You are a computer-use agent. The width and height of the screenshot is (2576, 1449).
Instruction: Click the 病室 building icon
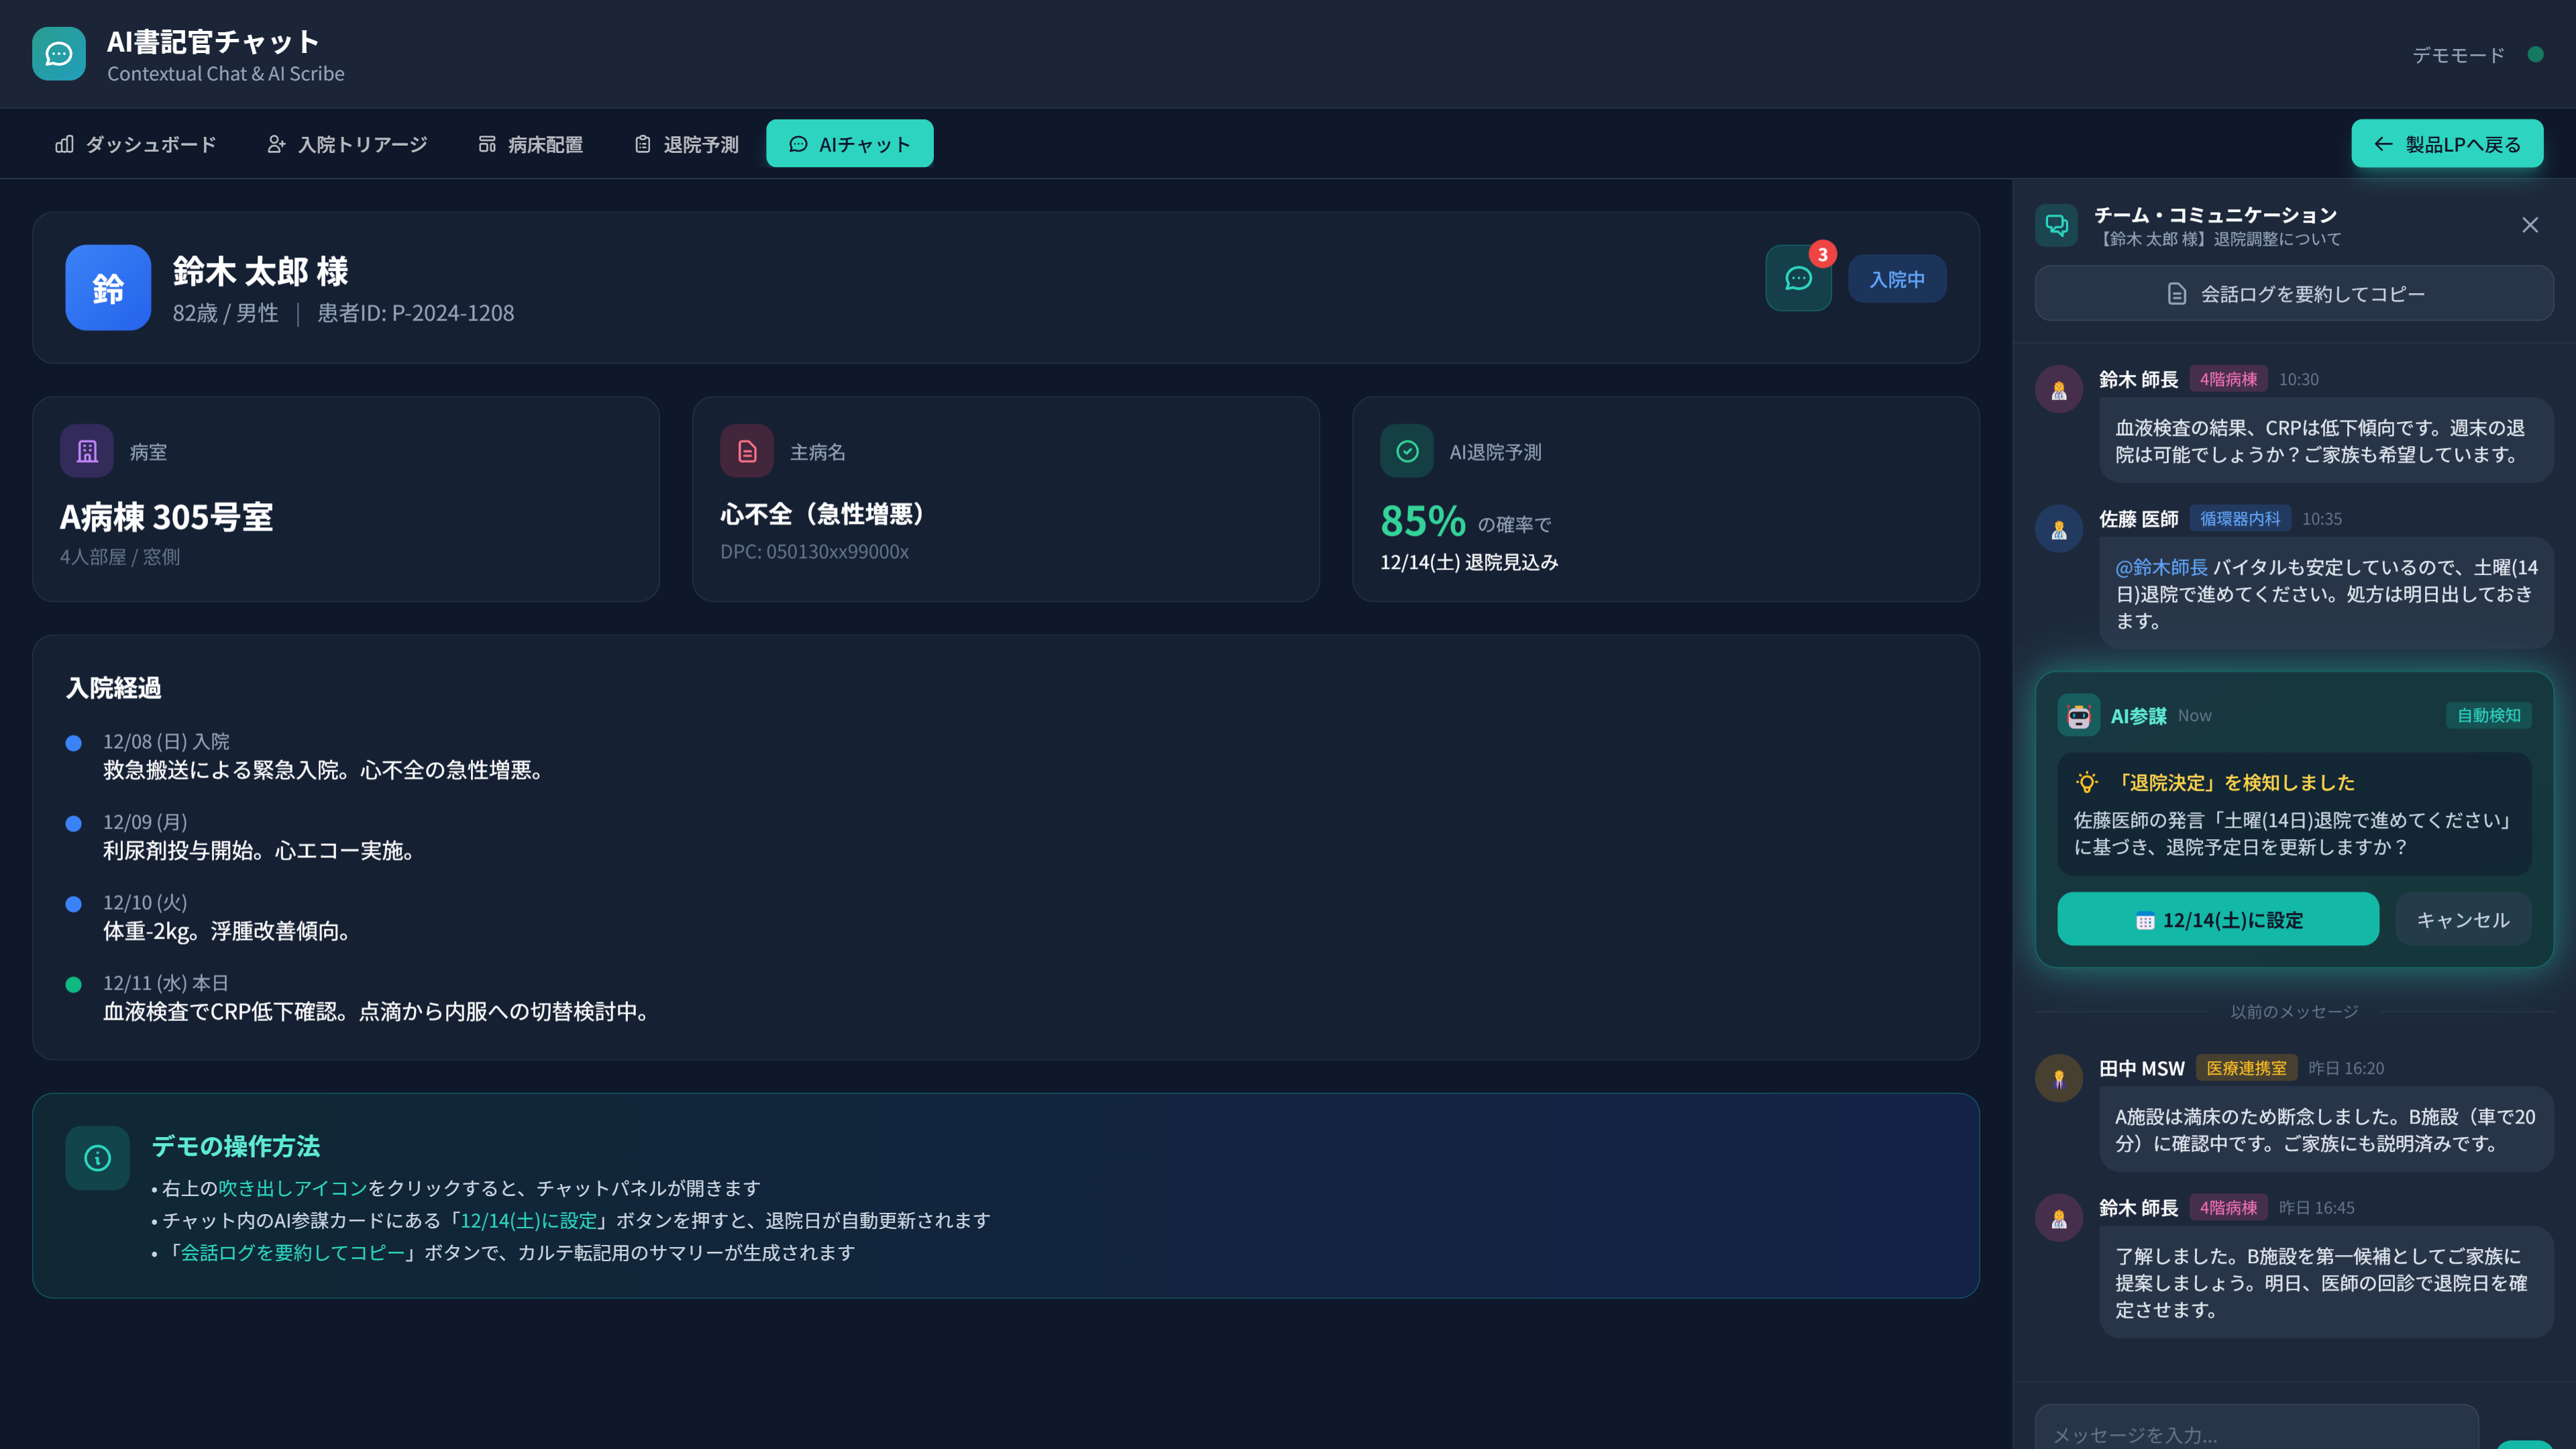pos(87,451)
